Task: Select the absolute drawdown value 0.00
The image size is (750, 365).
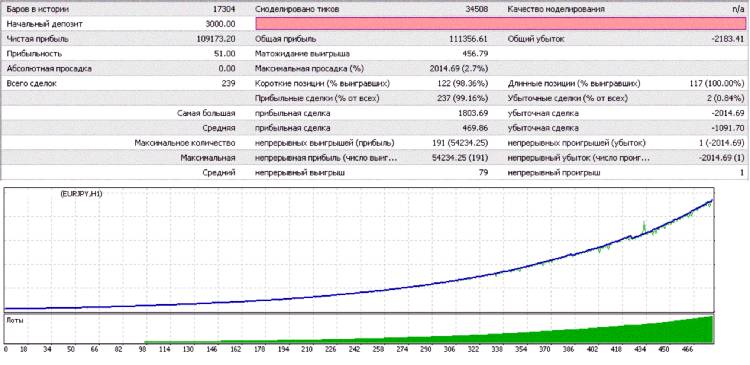Action: tap(227, 68)
